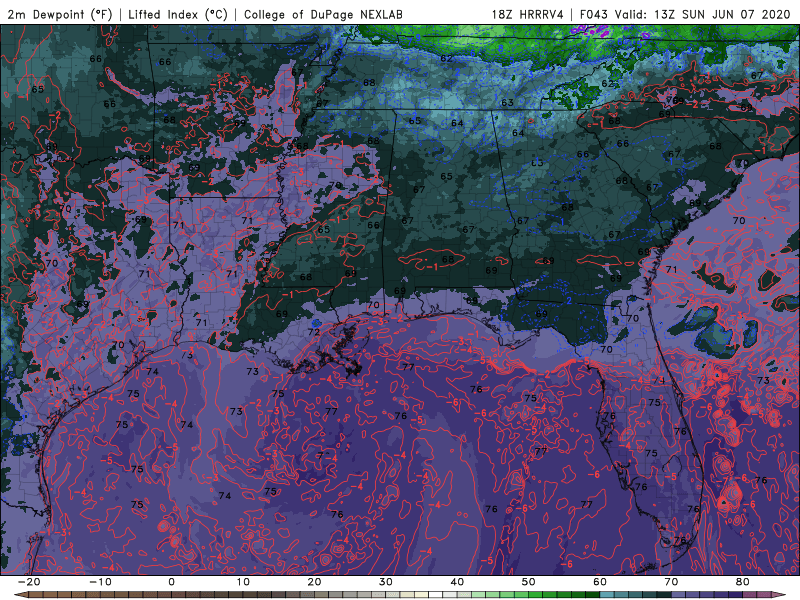This screenshot has width=800, height=600.
Task: Click the '80' colorbar tick label
Action: (743, 582)
